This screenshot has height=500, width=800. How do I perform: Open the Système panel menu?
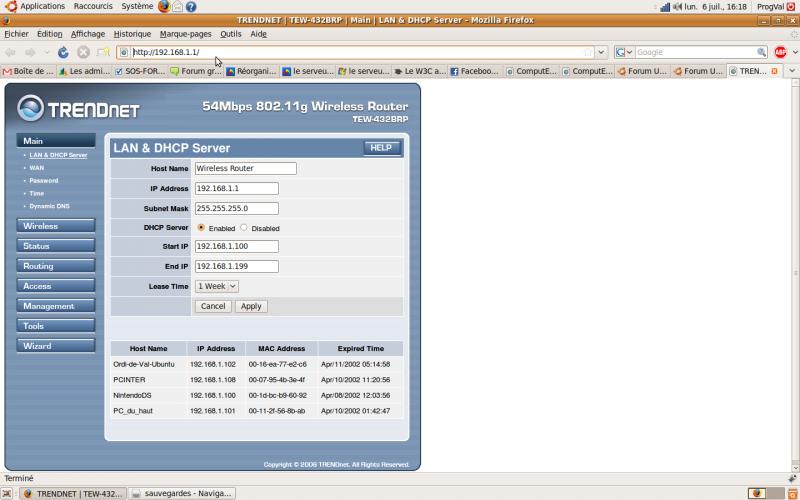pos(137,6)
